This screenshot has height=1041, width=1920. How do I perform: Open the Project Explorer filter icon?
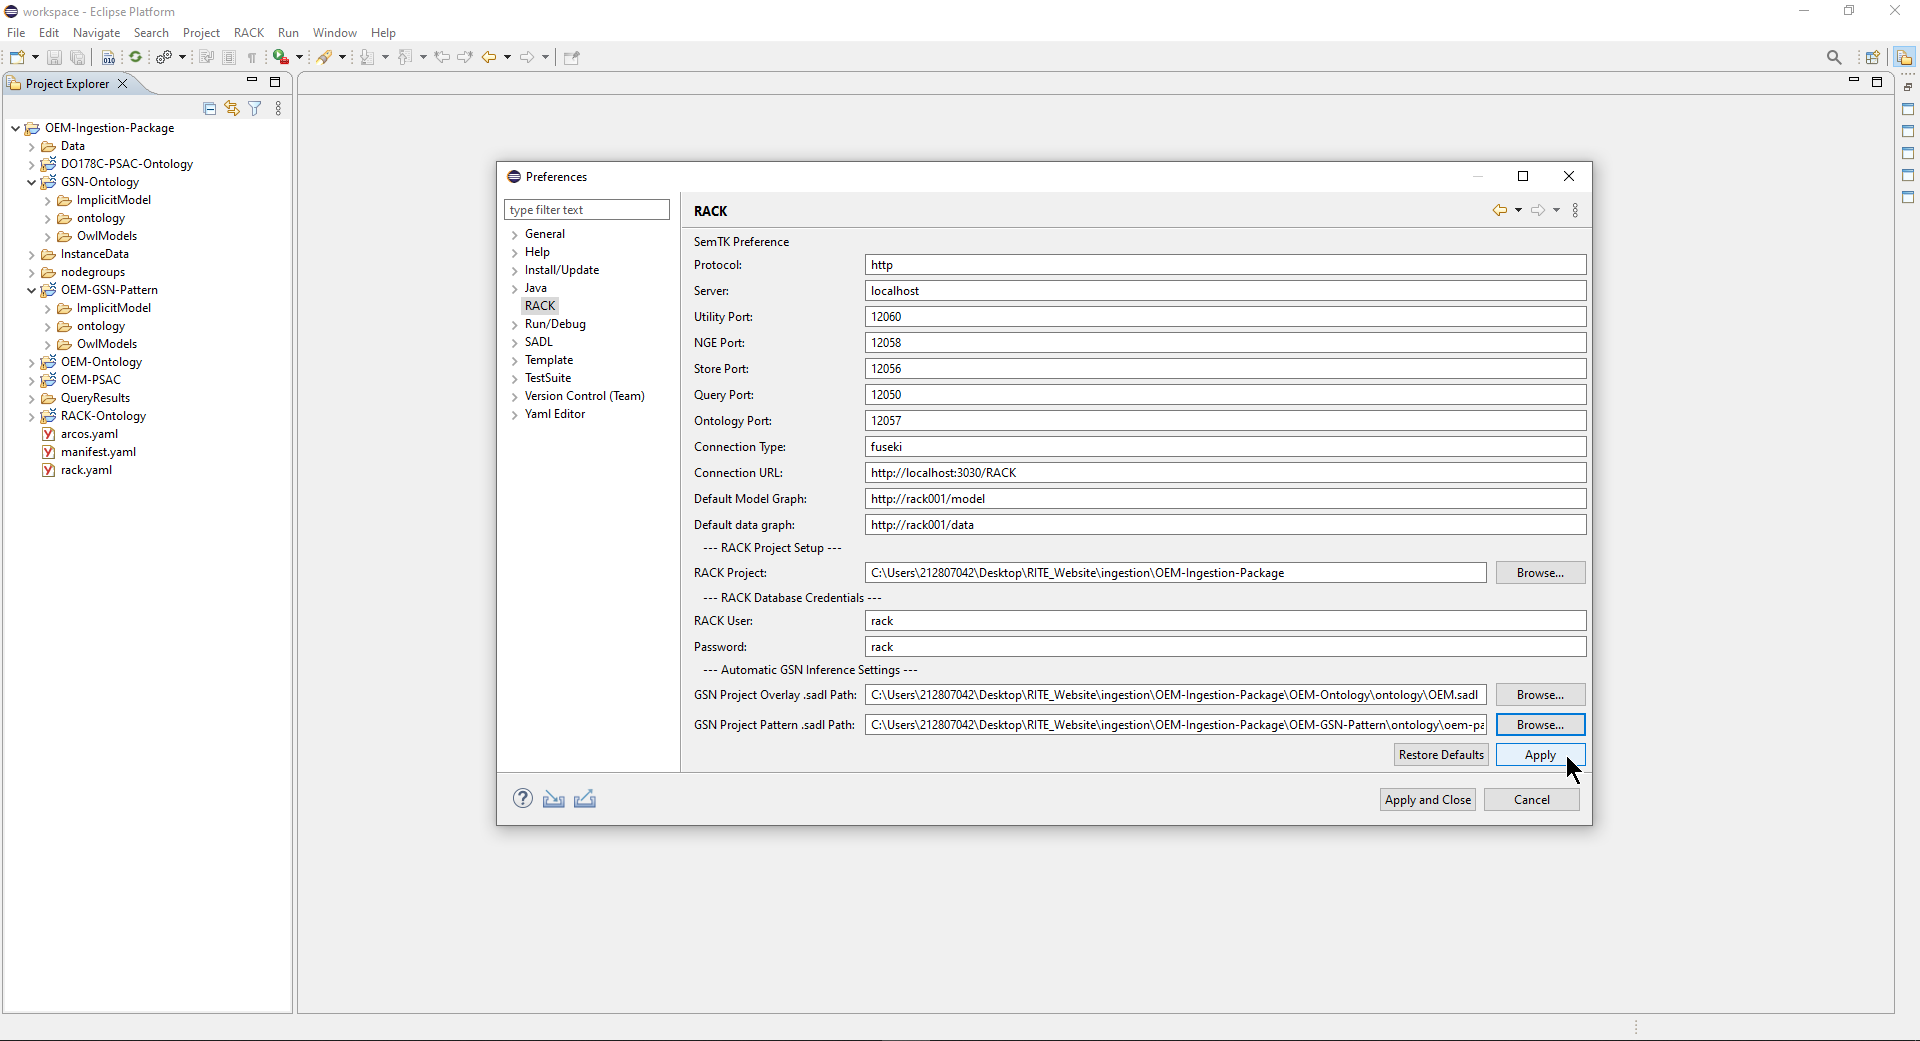pyautogui.click(x=255, y=108)
